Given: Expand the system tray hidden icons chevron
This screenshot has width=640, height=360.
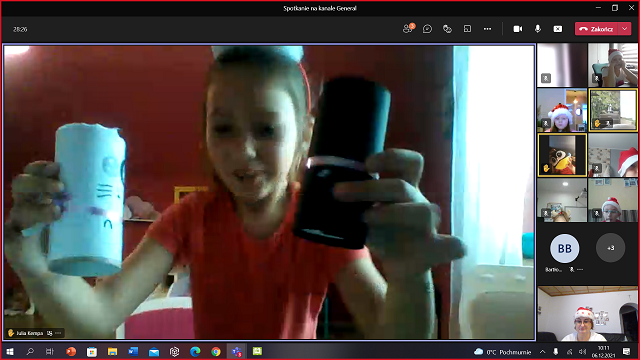Looking at the screenshot, I should click(542, 351).
